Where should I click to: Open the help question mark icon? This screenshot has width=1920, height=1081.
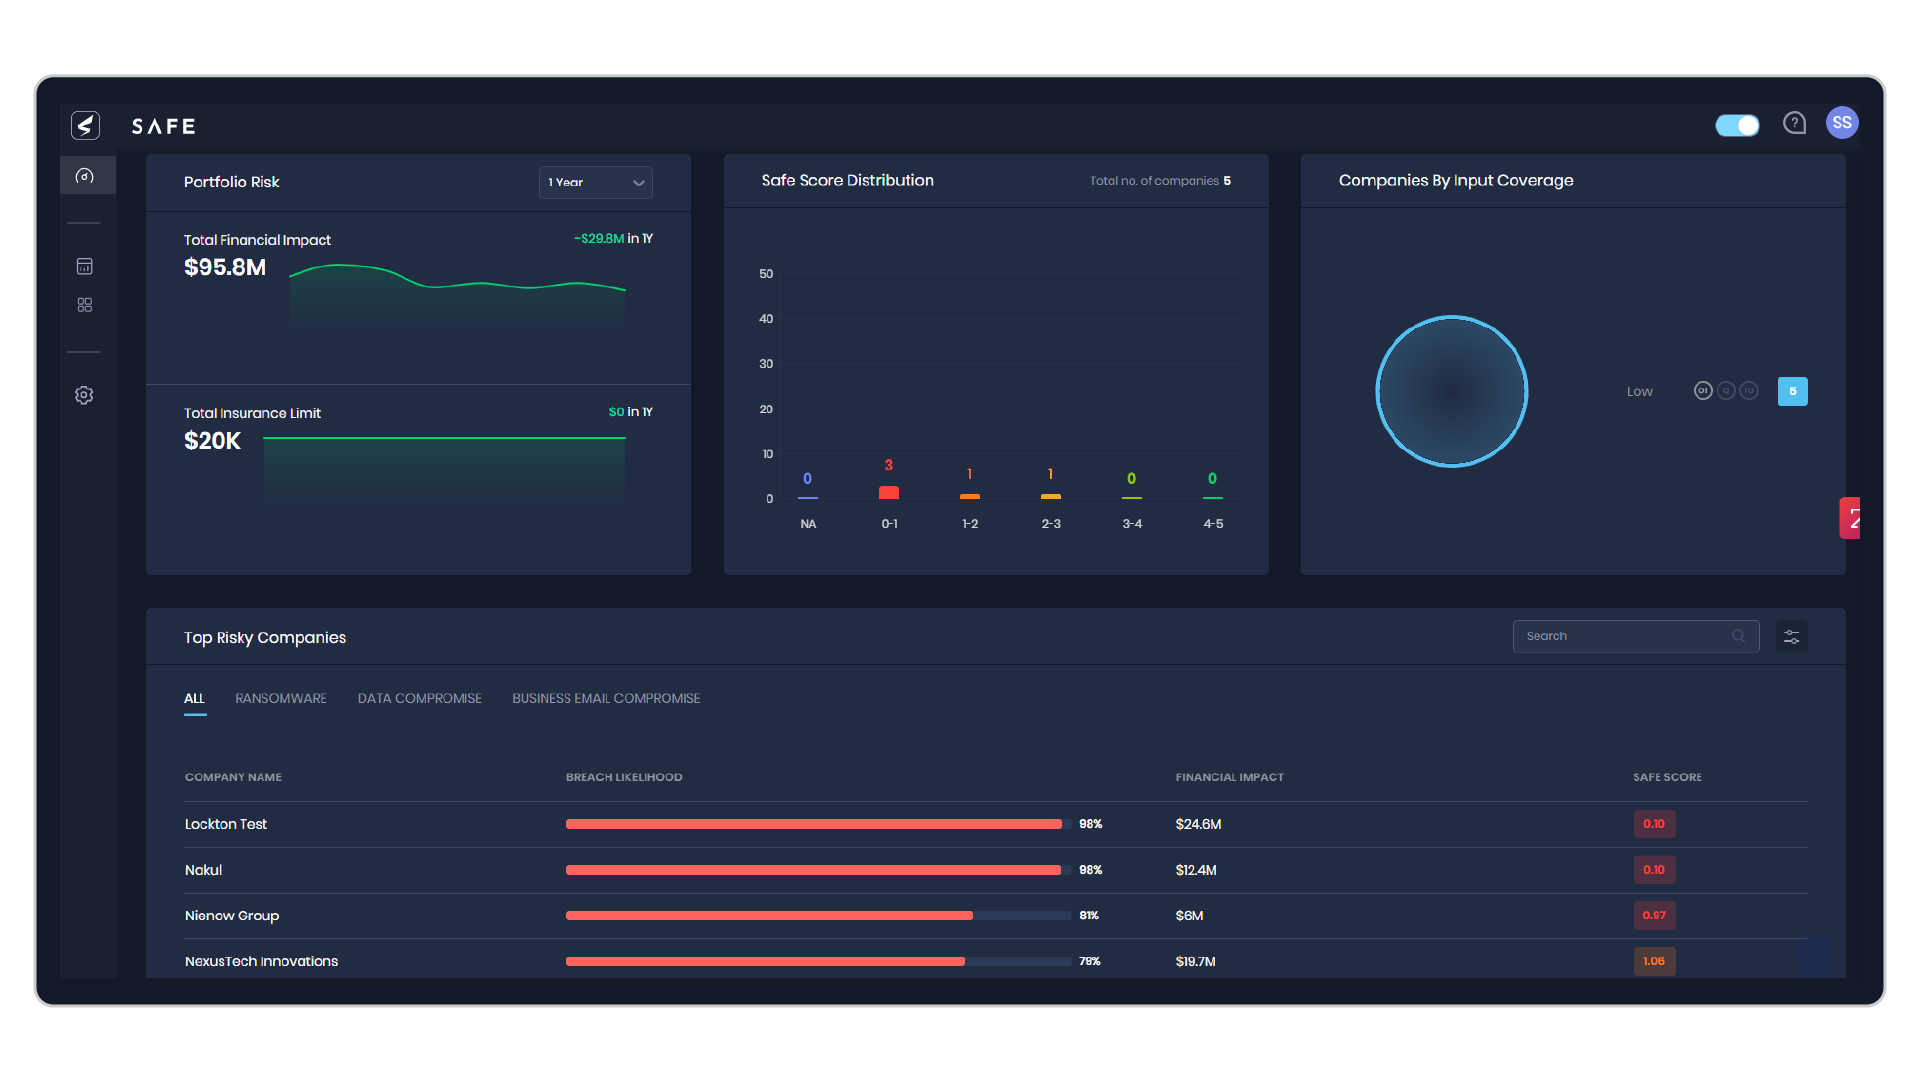[1795, 123]
